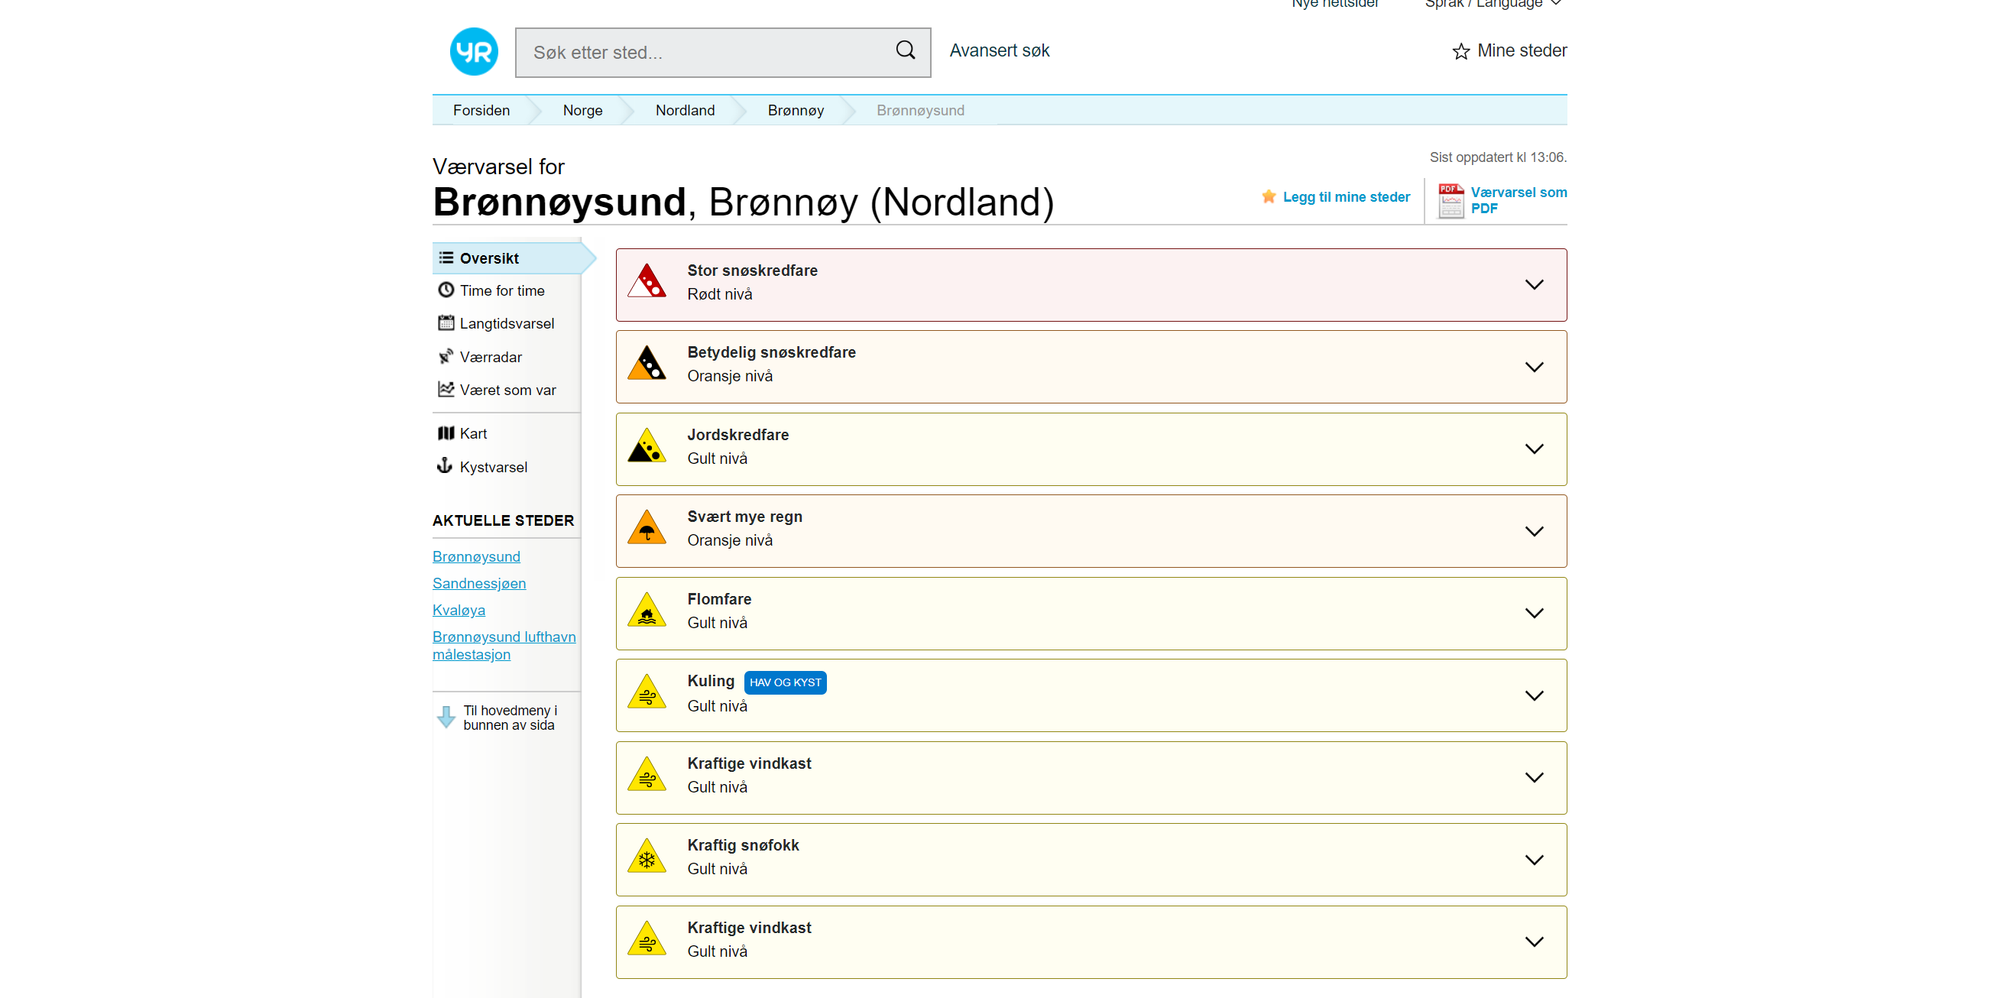Click the HAV OG KYST badge
The height and width of the screenshot is (998, 2000).
[x=785, y=683]
